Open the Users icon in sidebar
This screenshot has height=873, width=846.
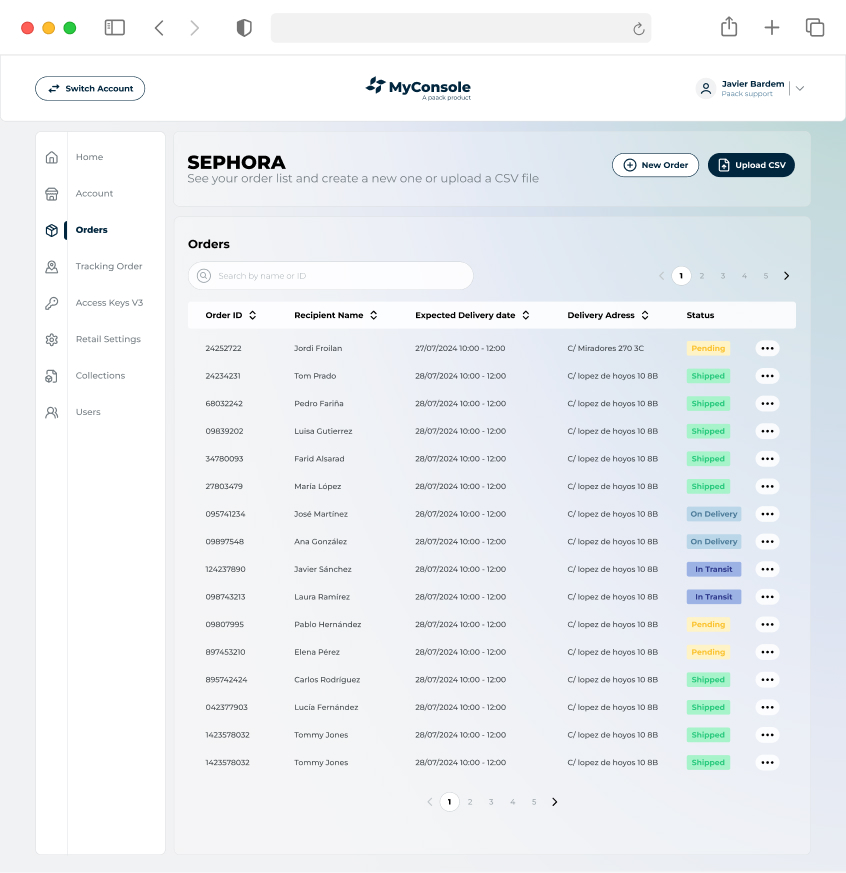pyautogui.click(x=52, y=412)
